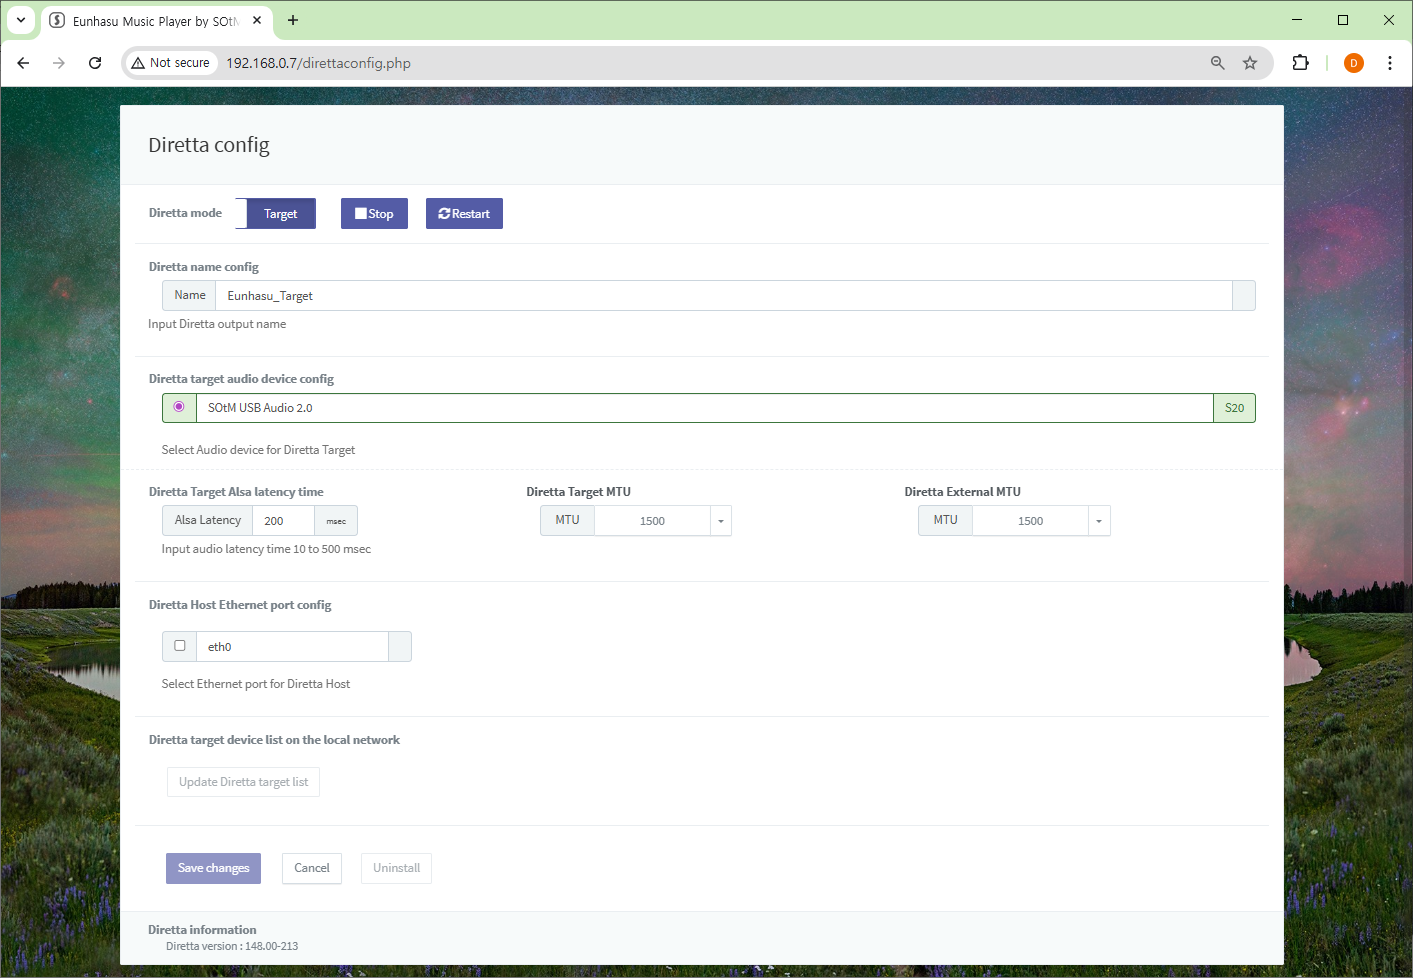1413x978 pixels.
Task: Select the SOtM USB Audio 2.0 radio button
Action: pyautogui.click(x=179, y=407)
